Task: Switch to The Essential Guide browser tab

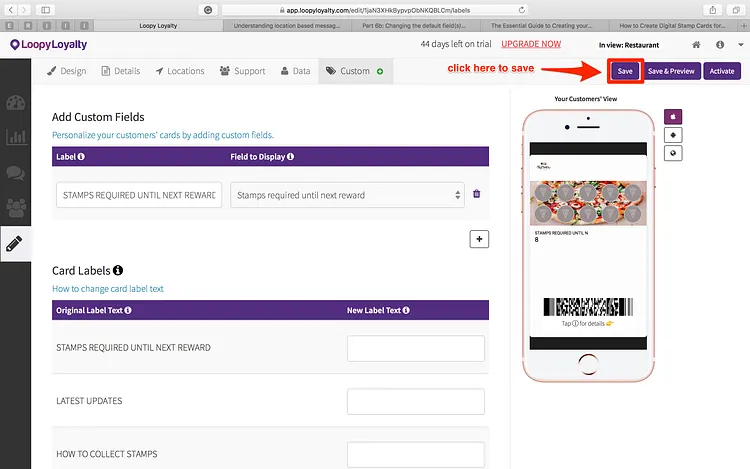Action: [542, 25]
